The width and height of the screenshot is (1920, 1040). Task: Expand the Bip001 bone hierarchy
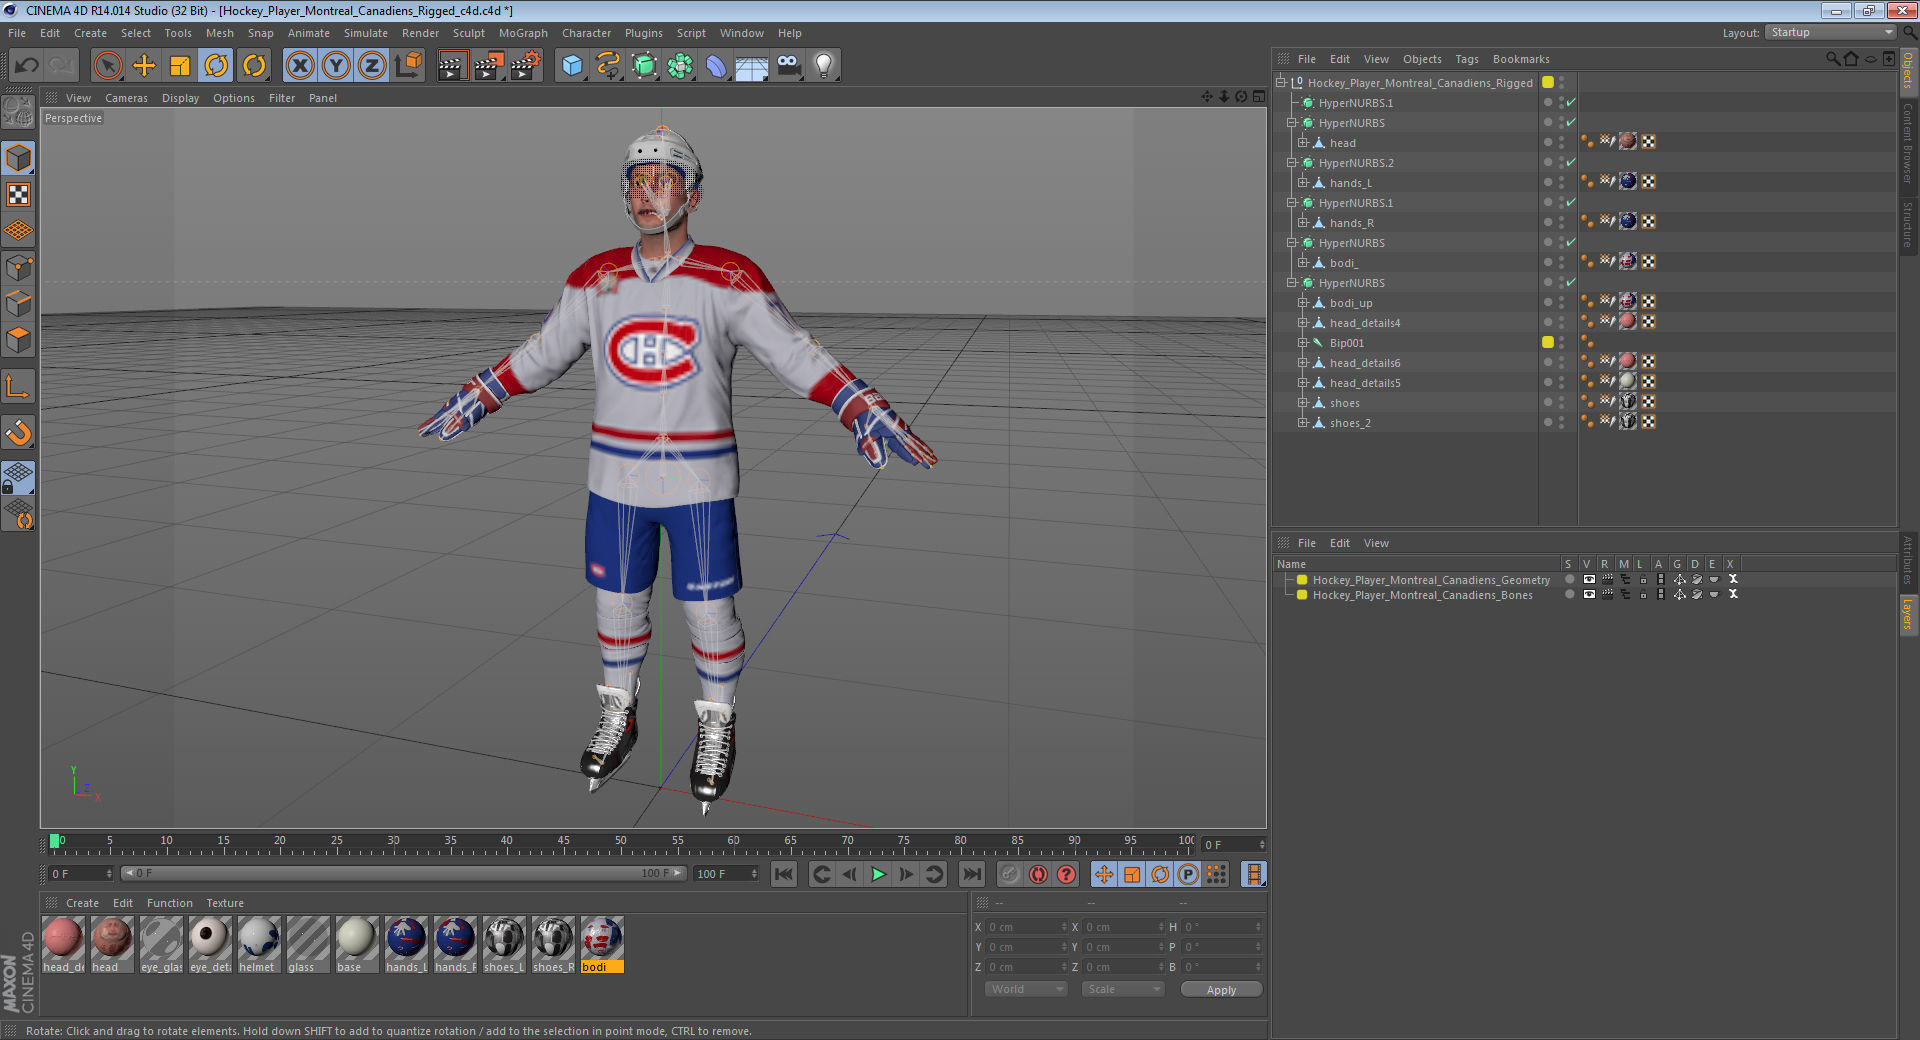coord(1303,343)
